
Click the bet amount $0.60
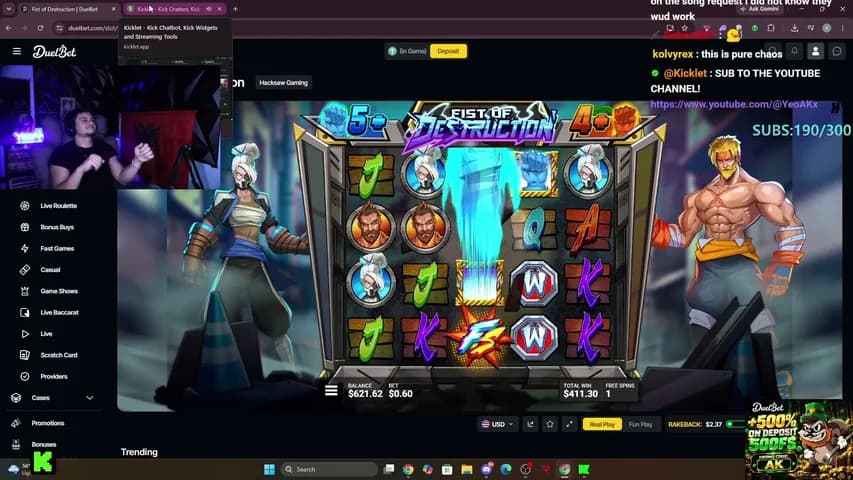pyautogui.click(x=400, y=393)
